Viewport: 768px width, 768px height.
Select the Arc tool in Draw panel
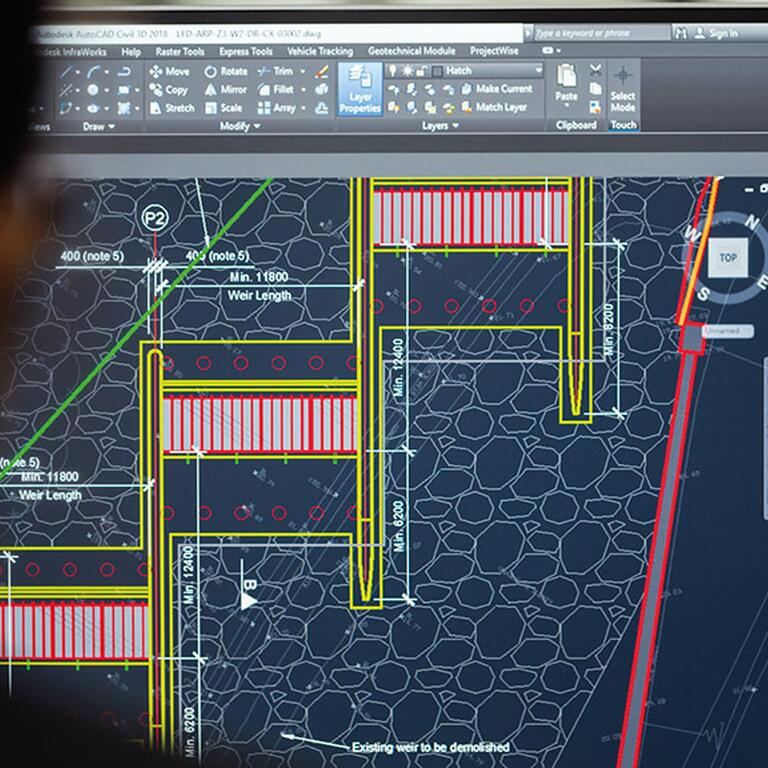click(93, 72)
